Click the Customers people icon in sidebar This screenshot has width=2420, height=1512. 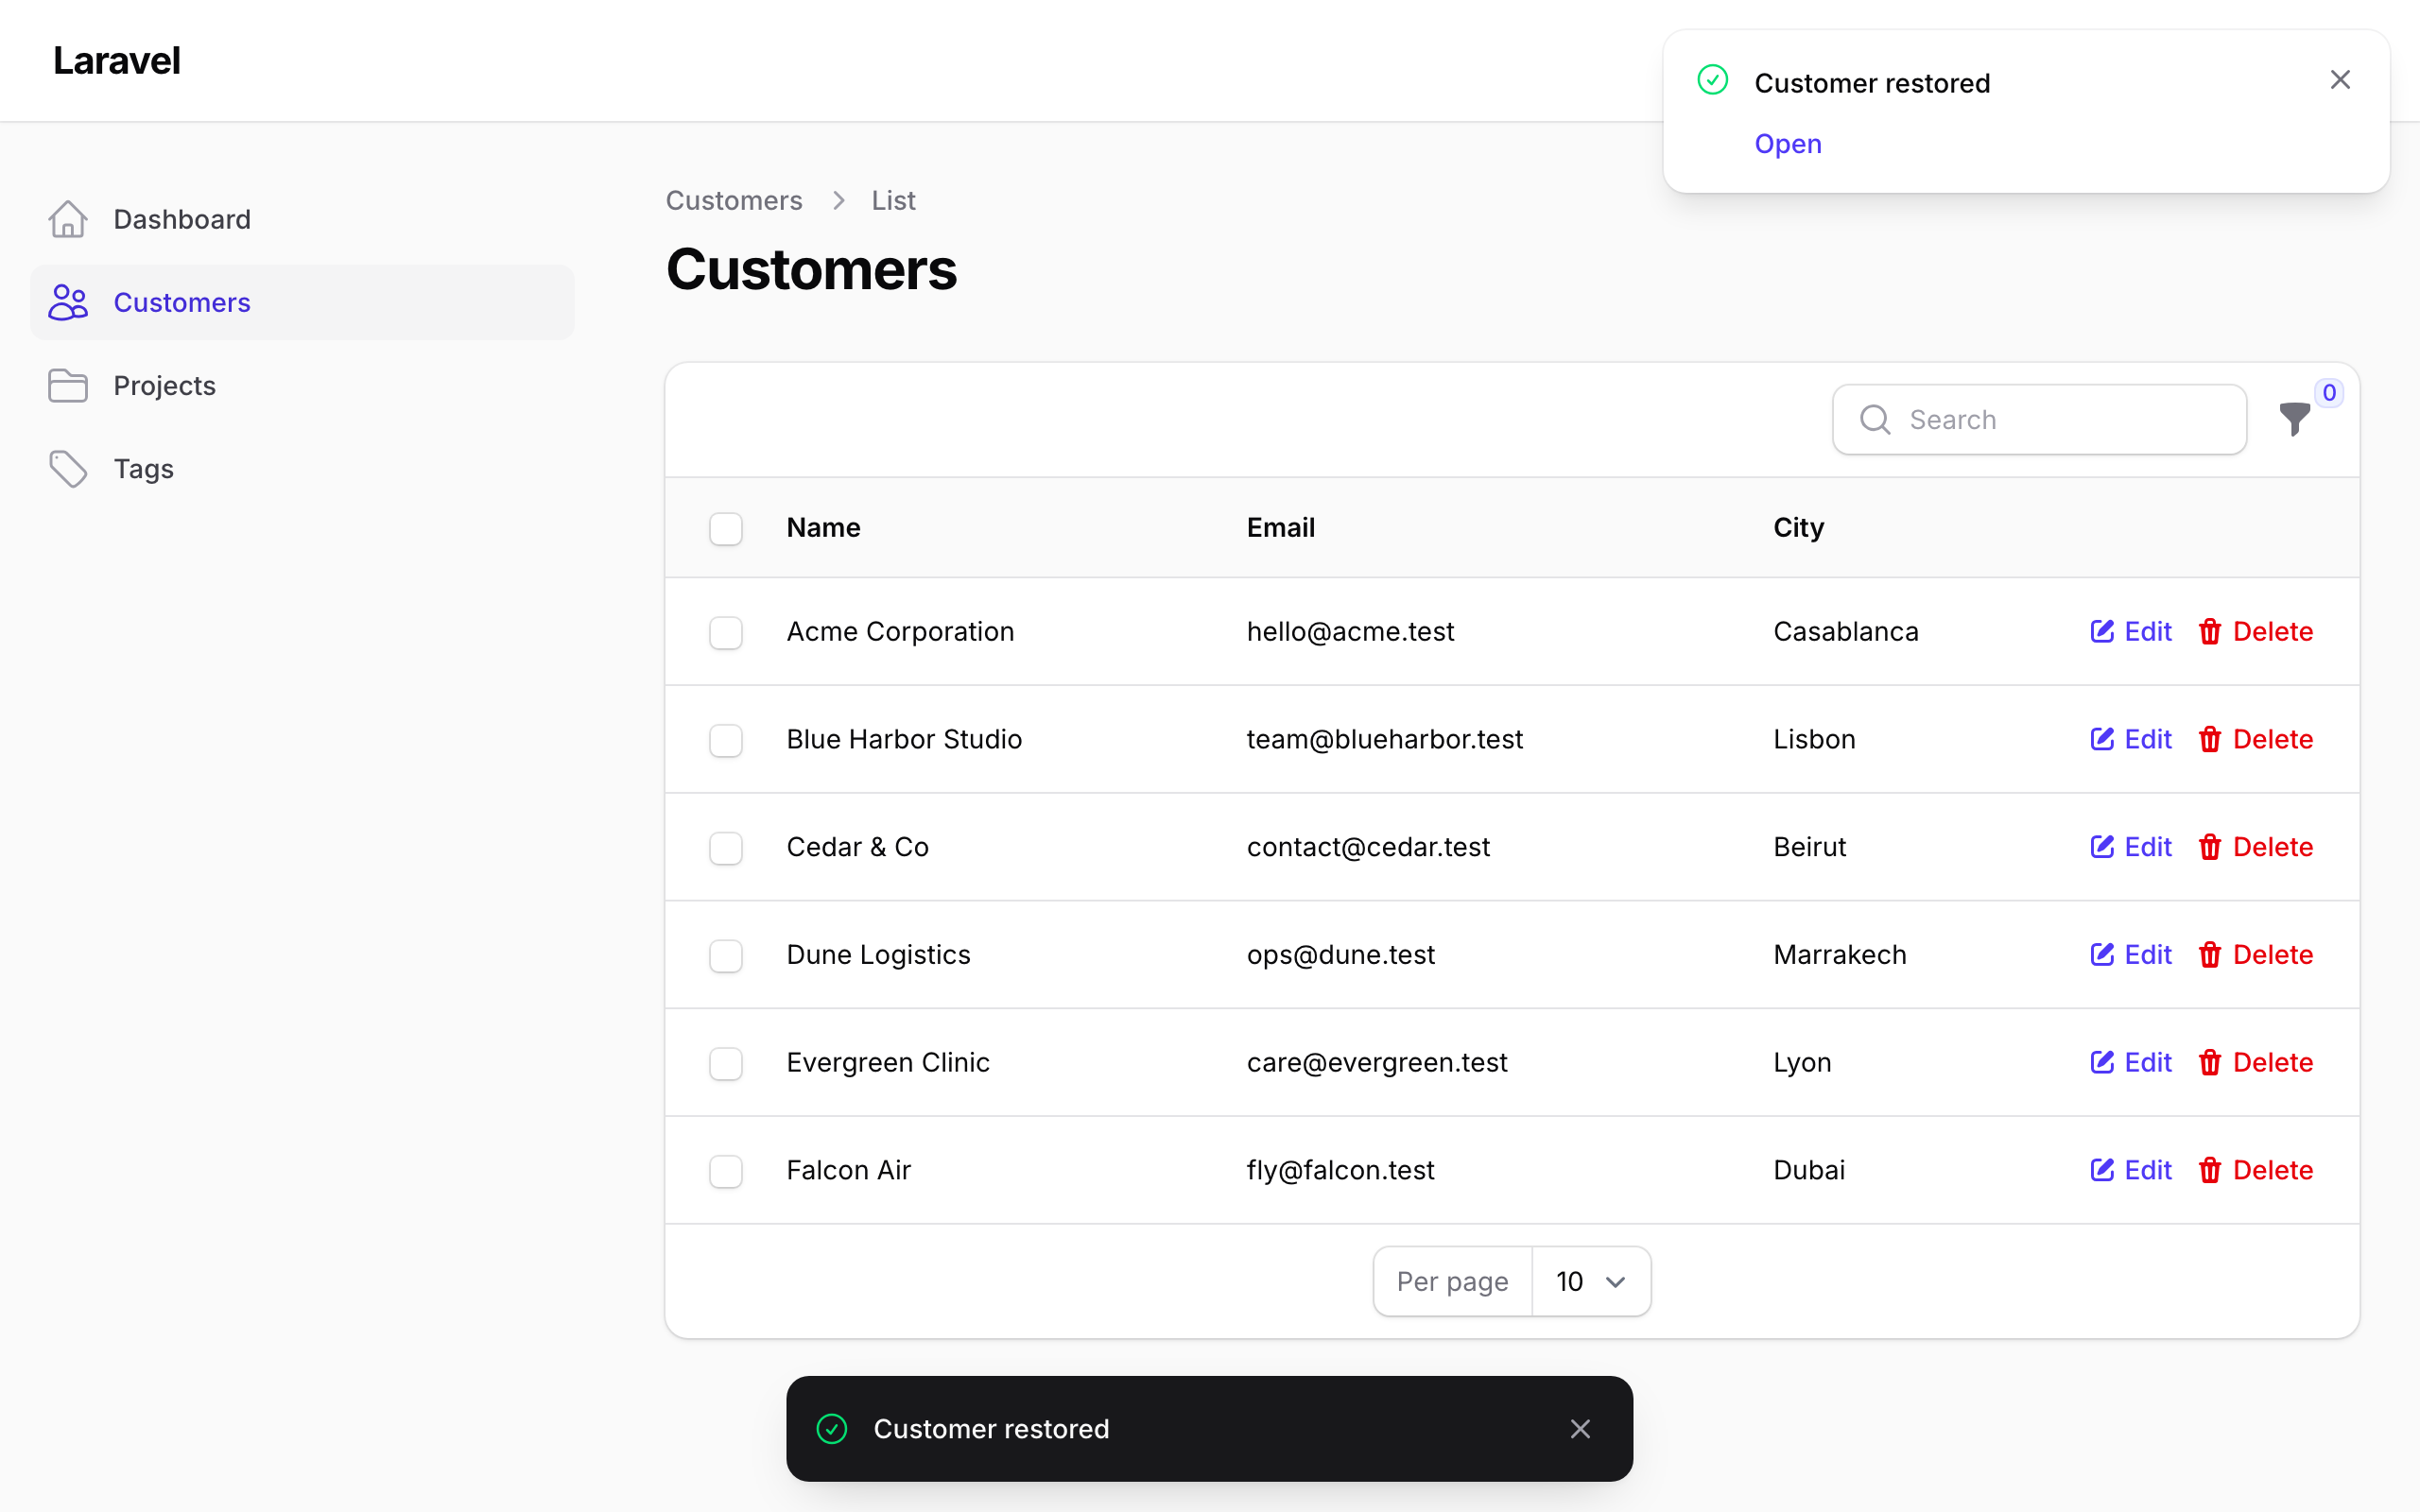pos(68,302)
